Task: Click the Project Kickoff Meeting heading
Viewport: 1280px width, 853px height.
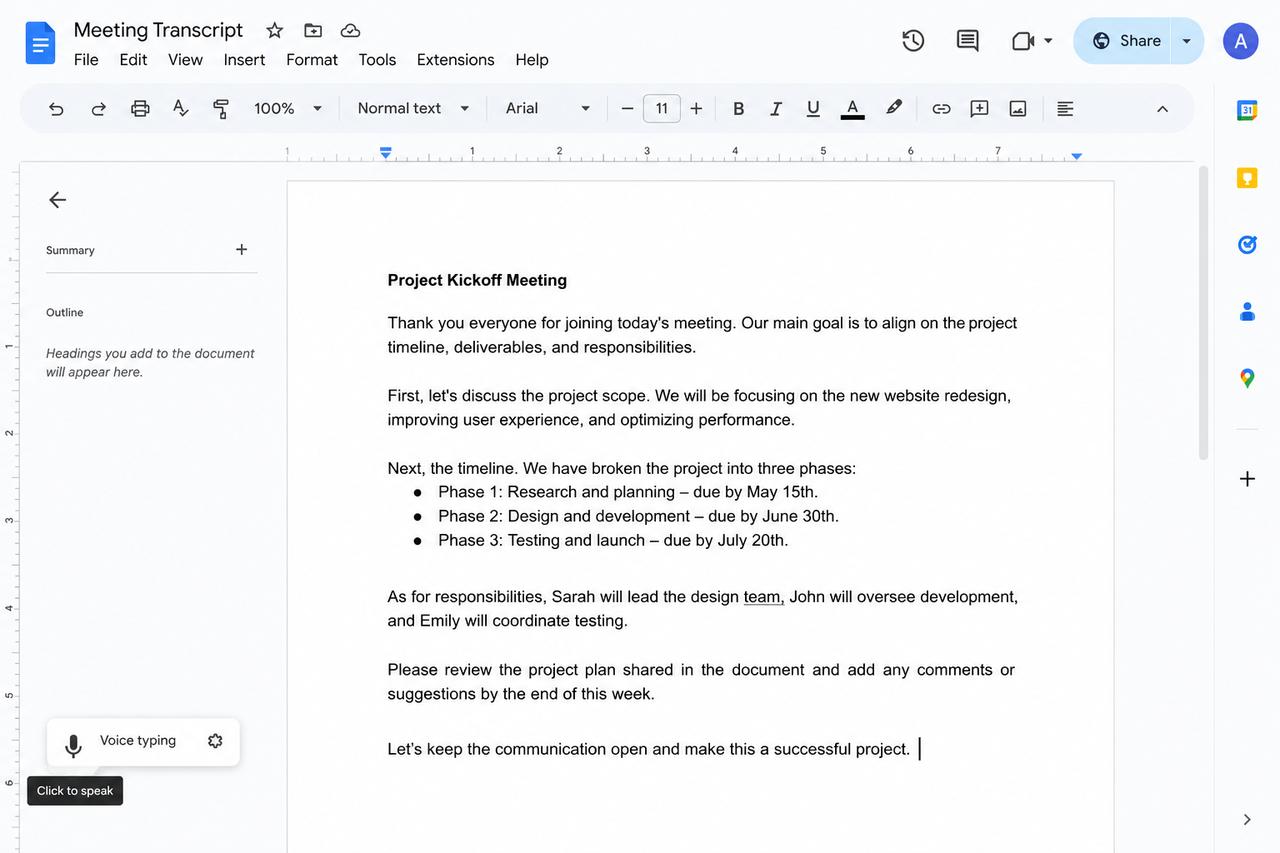Action: 477,280
